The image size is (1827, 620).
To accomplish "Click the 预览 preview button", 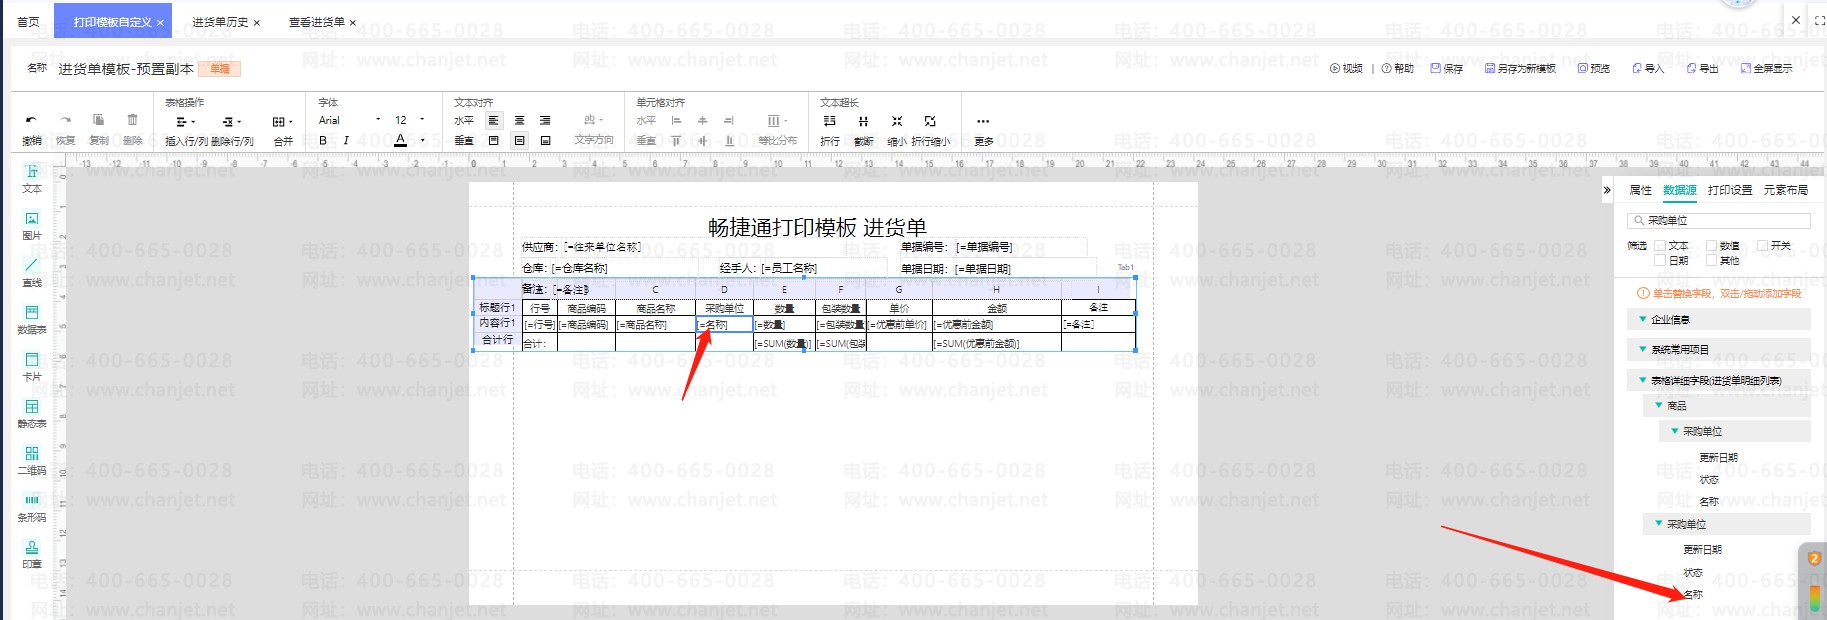I will click(1594, 68).
